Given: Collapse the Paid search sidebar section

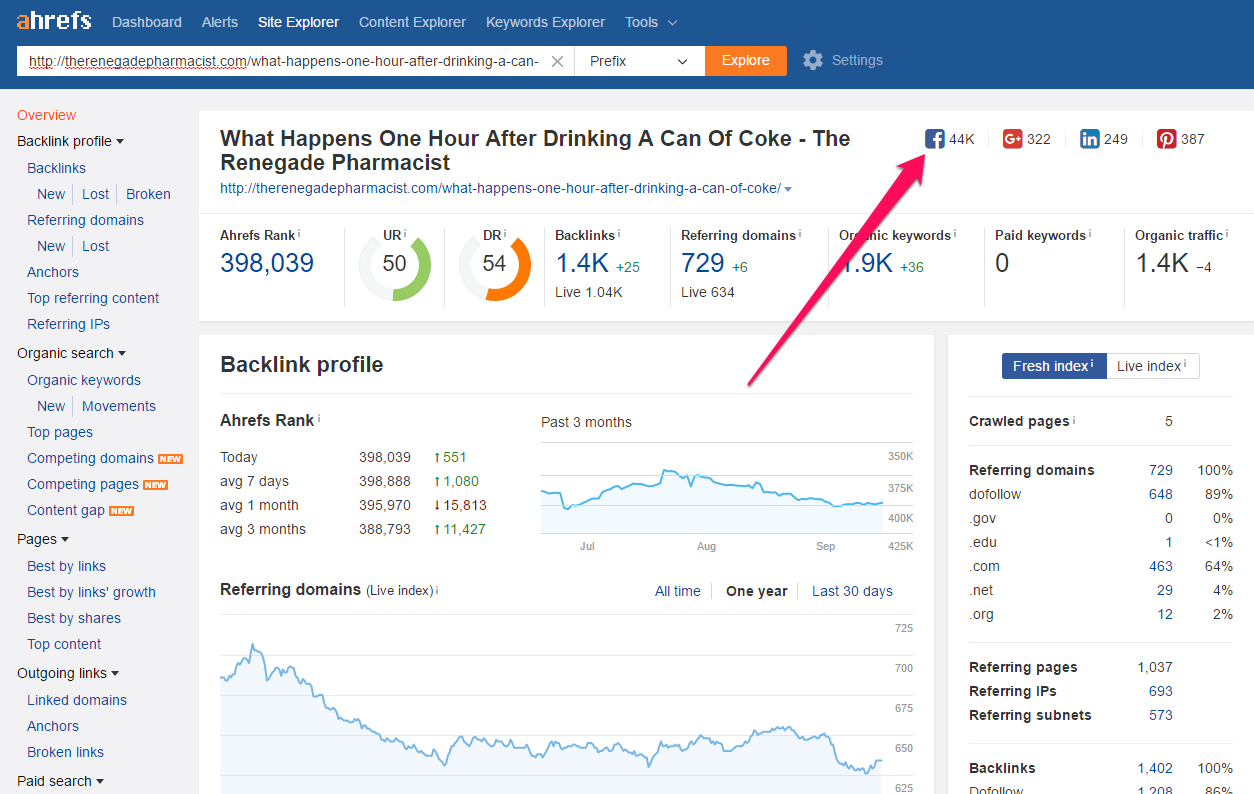Looking at the screenshot, I should click(60, 781).
